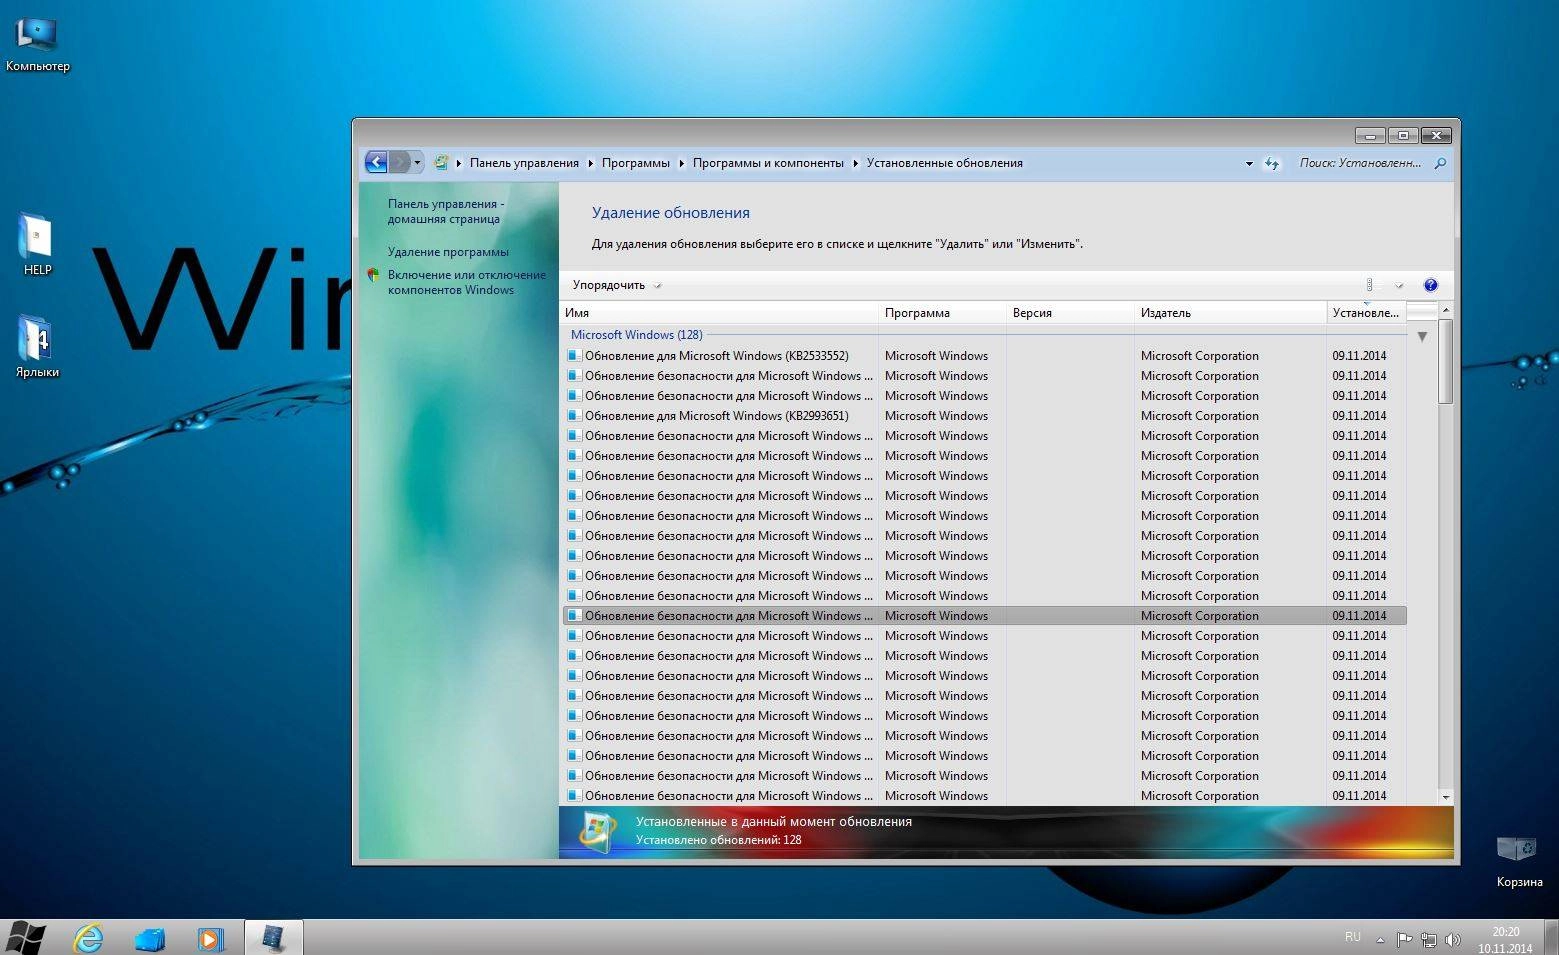Open the Удаление программы link

448,252
